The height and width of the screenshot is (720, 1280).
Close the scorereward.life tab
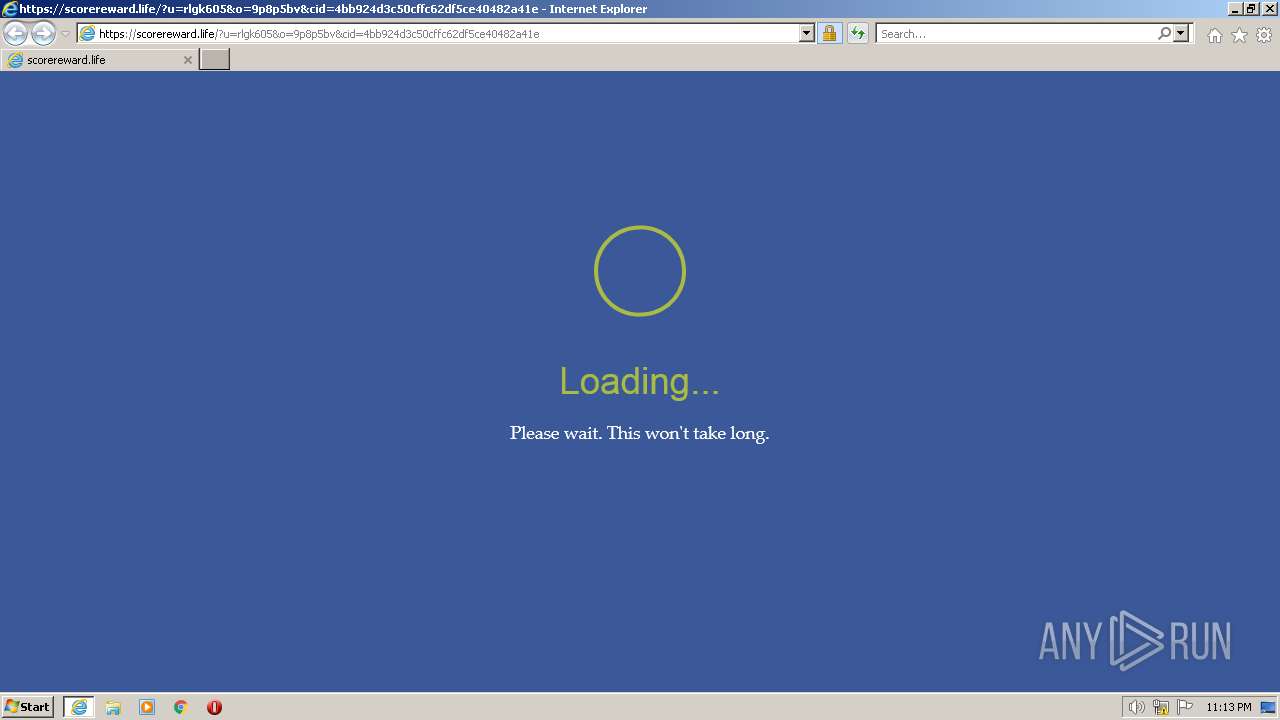pyautogui.click(x=187, y=60)
